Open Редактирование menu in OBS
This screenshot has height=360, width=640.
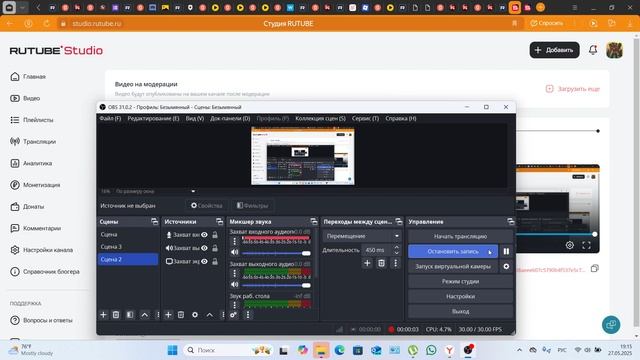click(x=153, y=118)
